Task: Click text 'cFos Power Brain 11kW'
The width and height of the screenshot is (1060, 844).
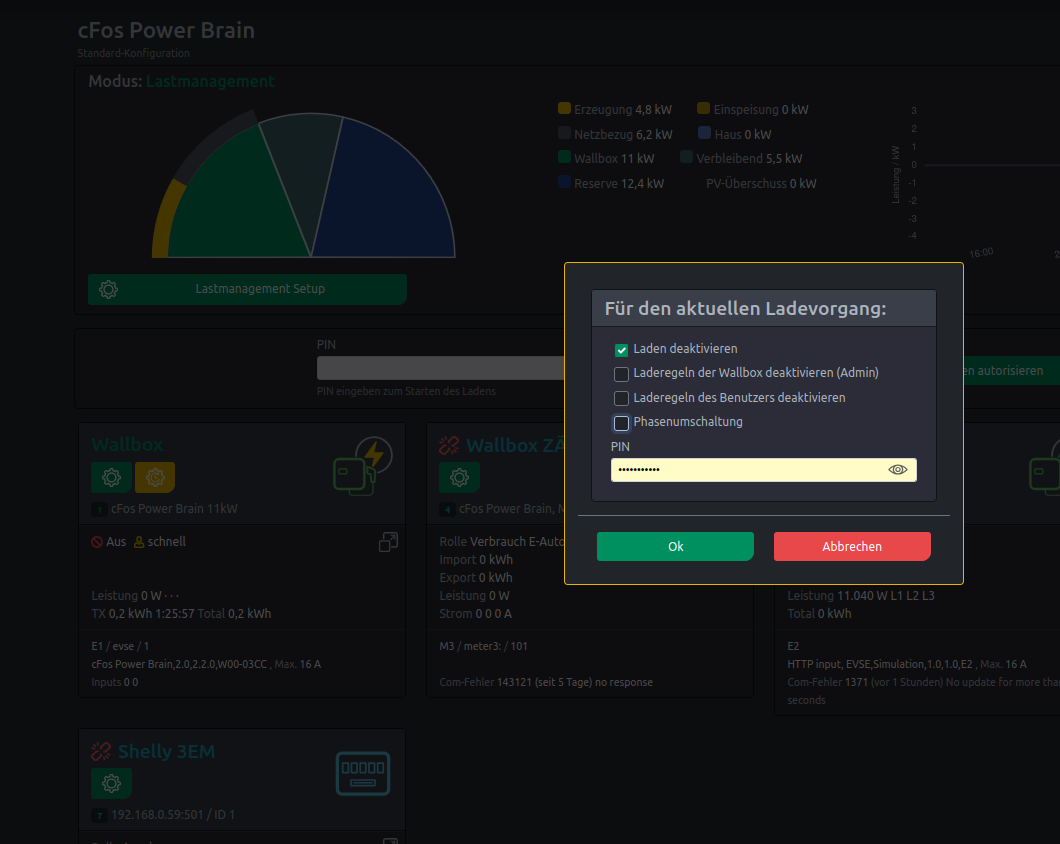Action: click(x=174, y=509)
